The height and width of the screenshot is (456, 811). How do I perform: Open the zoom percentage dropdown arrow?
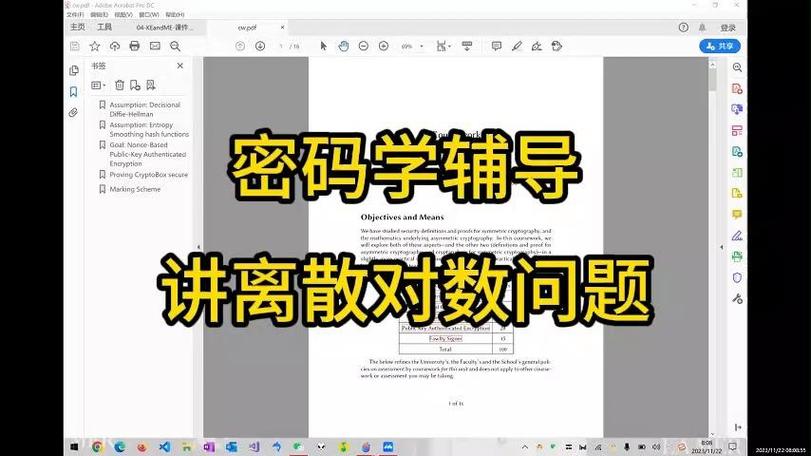click(x=422, y=46)
